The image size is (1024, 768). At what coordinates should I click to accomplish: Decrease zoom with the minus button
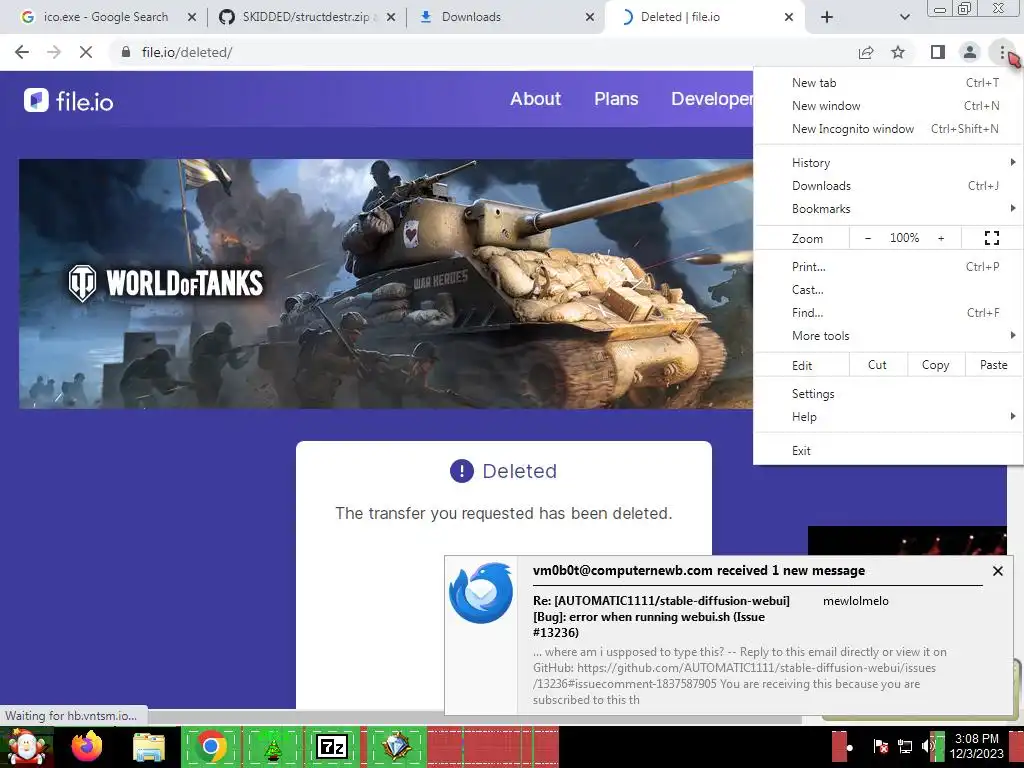tap(867, 238)
